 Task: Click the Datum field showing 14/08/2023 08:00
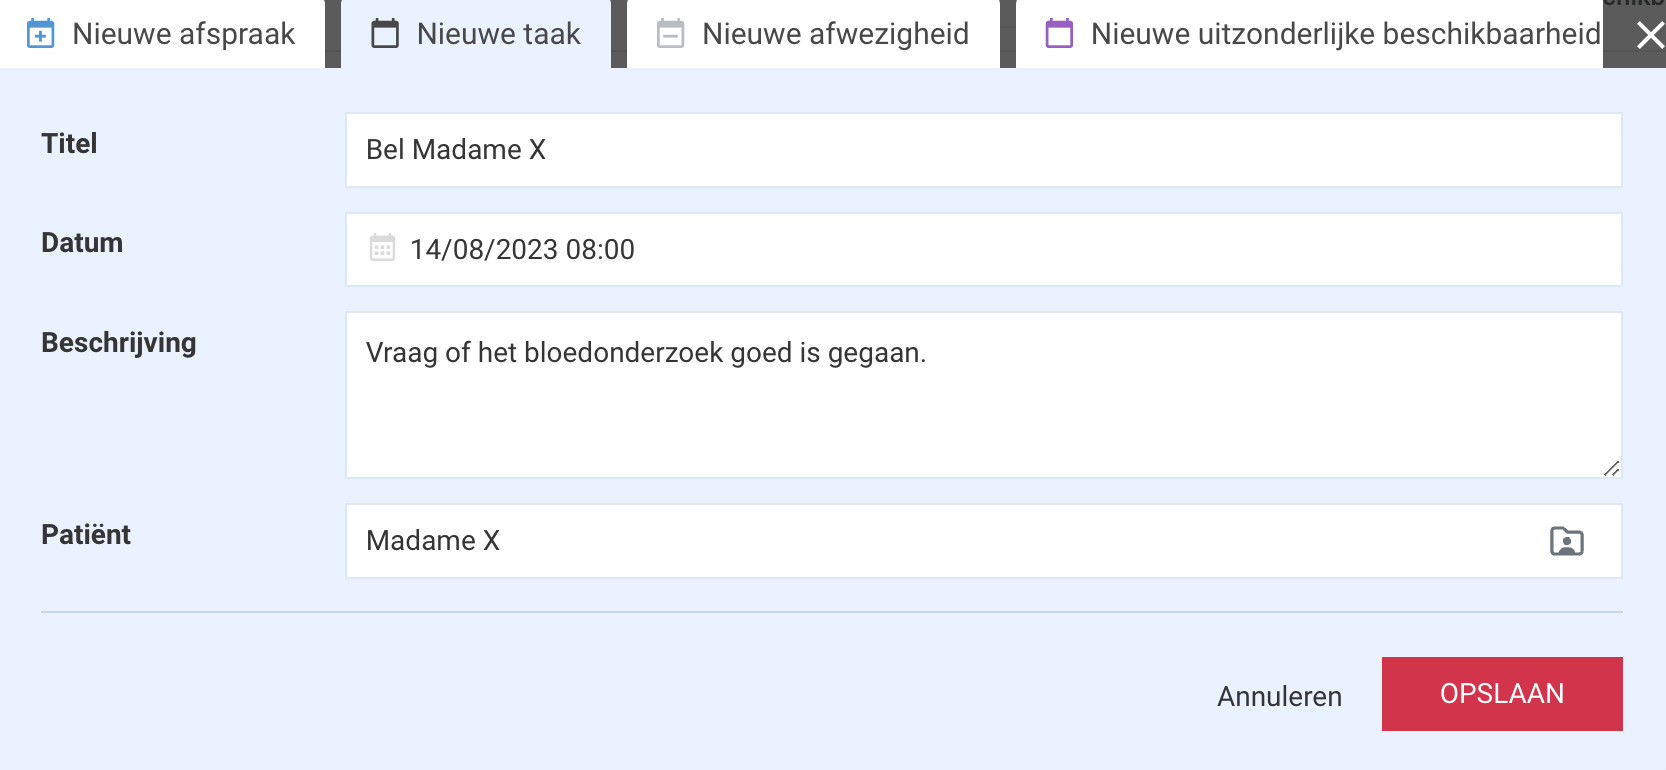click(x=984, y=249)
